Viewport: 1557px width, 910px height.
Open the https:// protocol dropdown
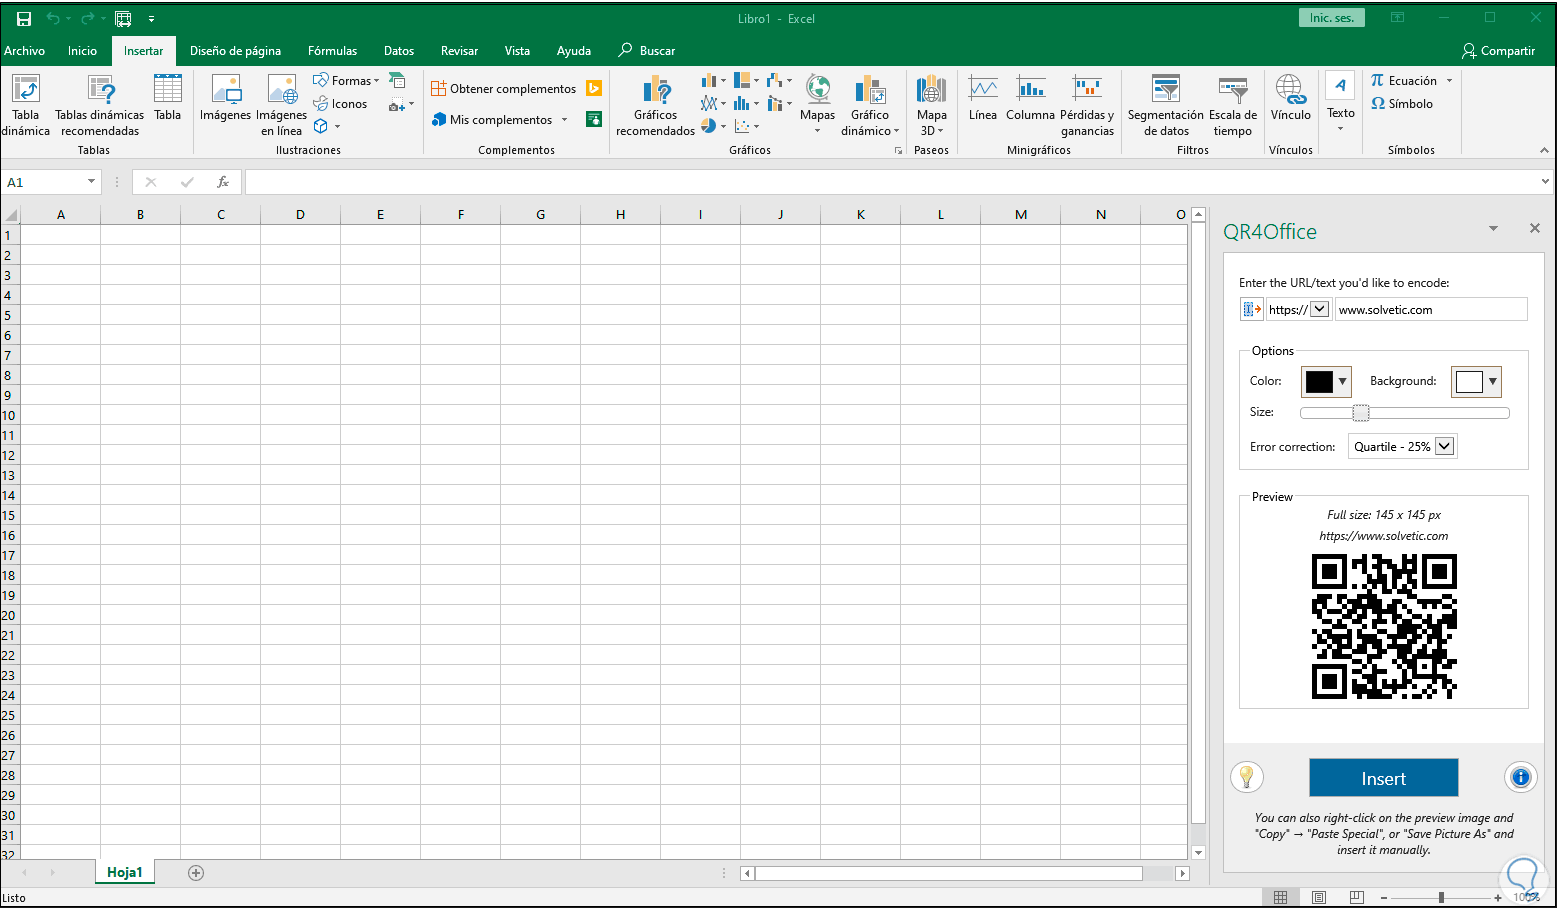1320,309
